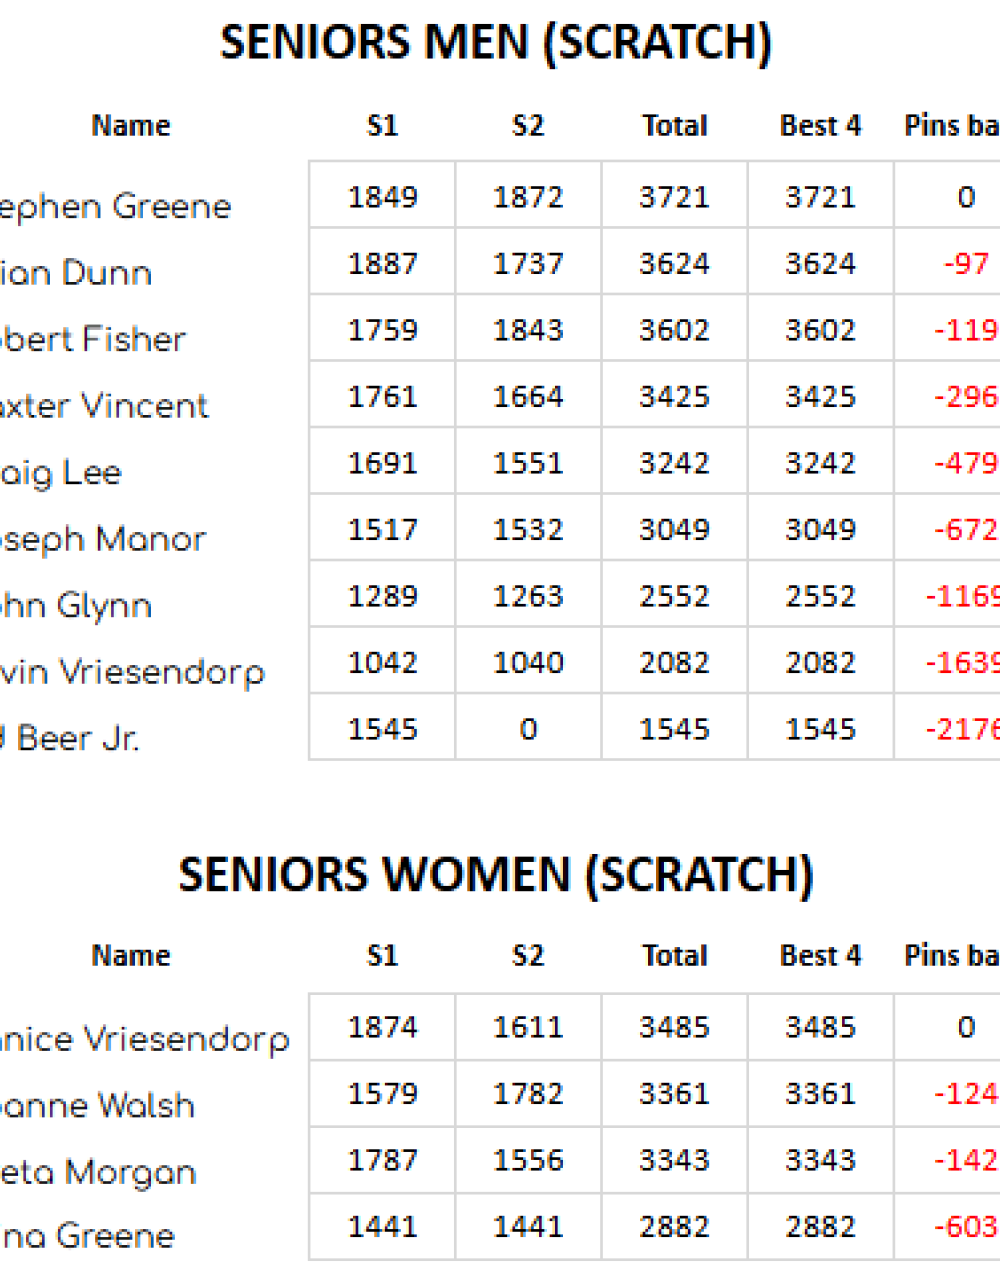Click the S2 column header in women's table
The width and height of the screenshot is (1000, 1269).
pyautogui.click(x=528, y=956)
